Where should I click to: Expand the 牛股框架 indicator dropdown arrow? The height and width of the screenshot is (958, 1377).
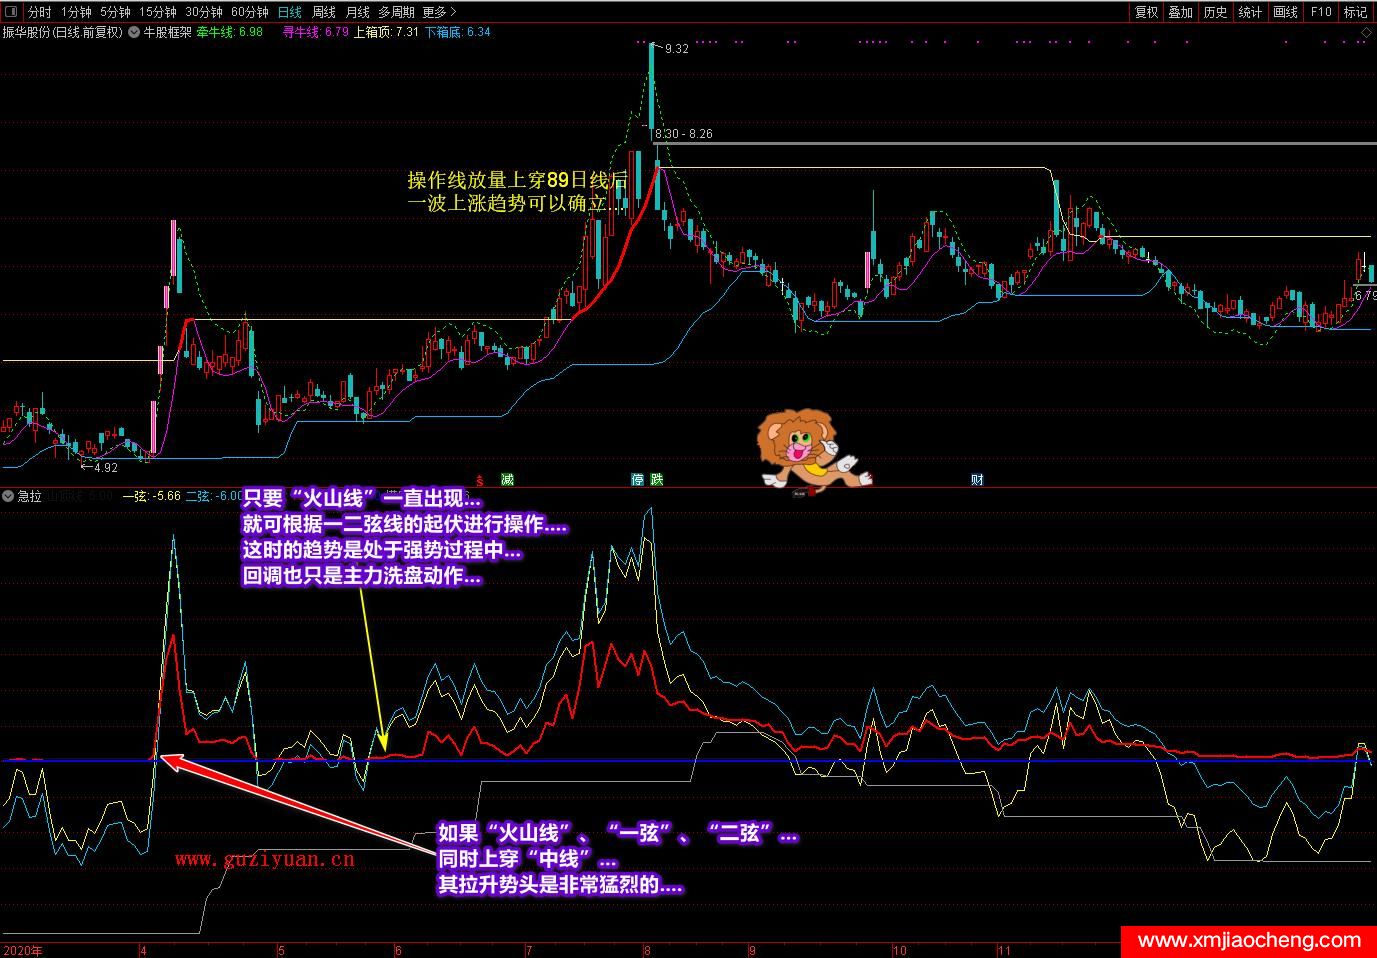point(134,32)
